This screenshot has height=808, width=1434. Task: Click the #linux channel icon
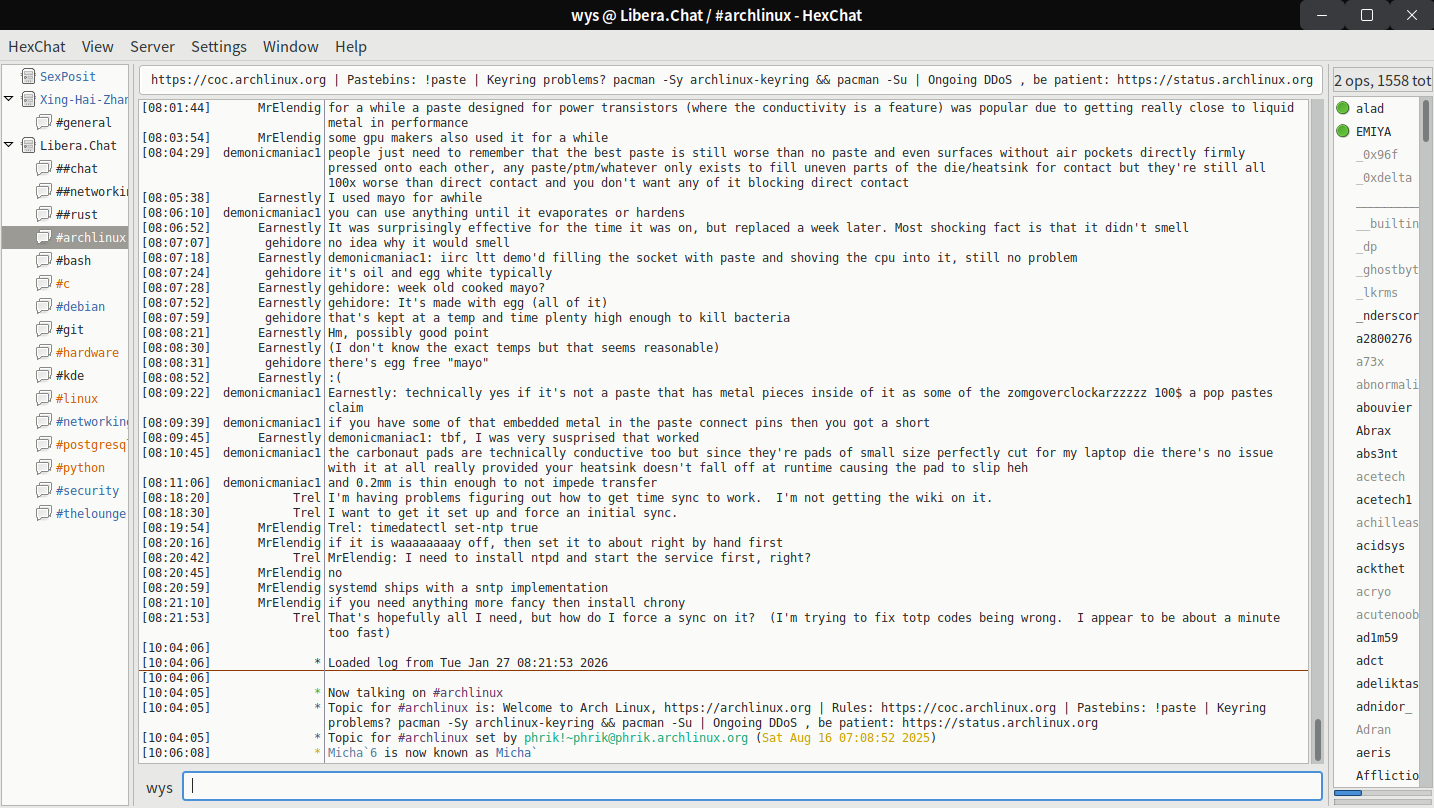point(44,398)
